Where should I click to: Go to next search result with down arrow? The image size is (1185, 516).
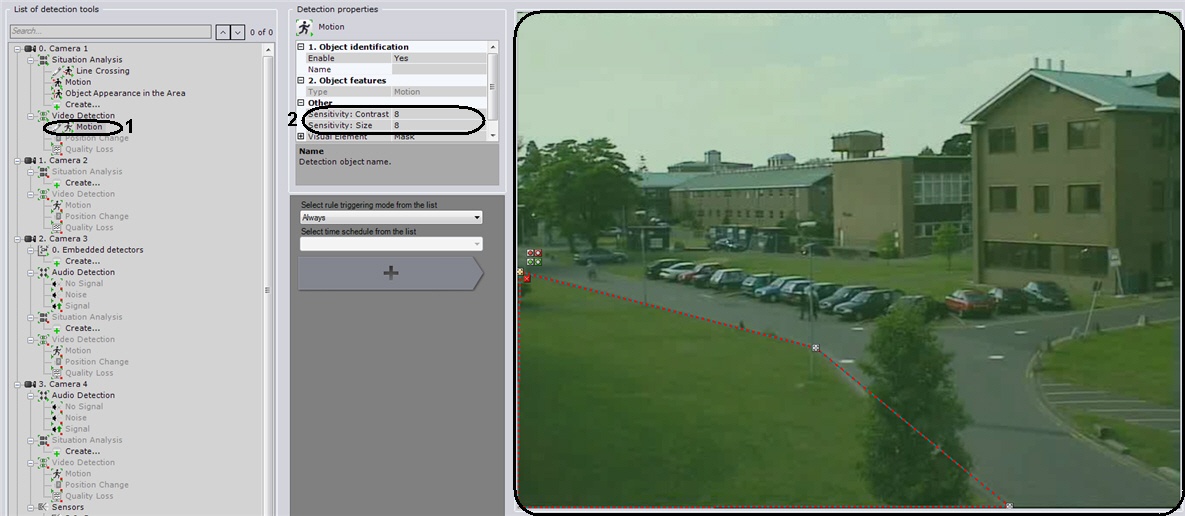click(238, 32)
